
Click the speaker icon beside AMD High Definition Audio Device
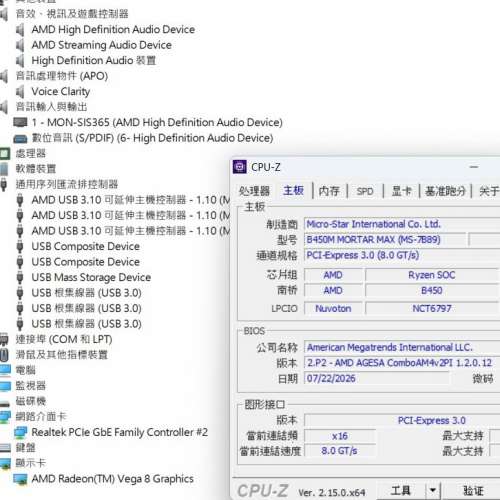coord(20,30)
